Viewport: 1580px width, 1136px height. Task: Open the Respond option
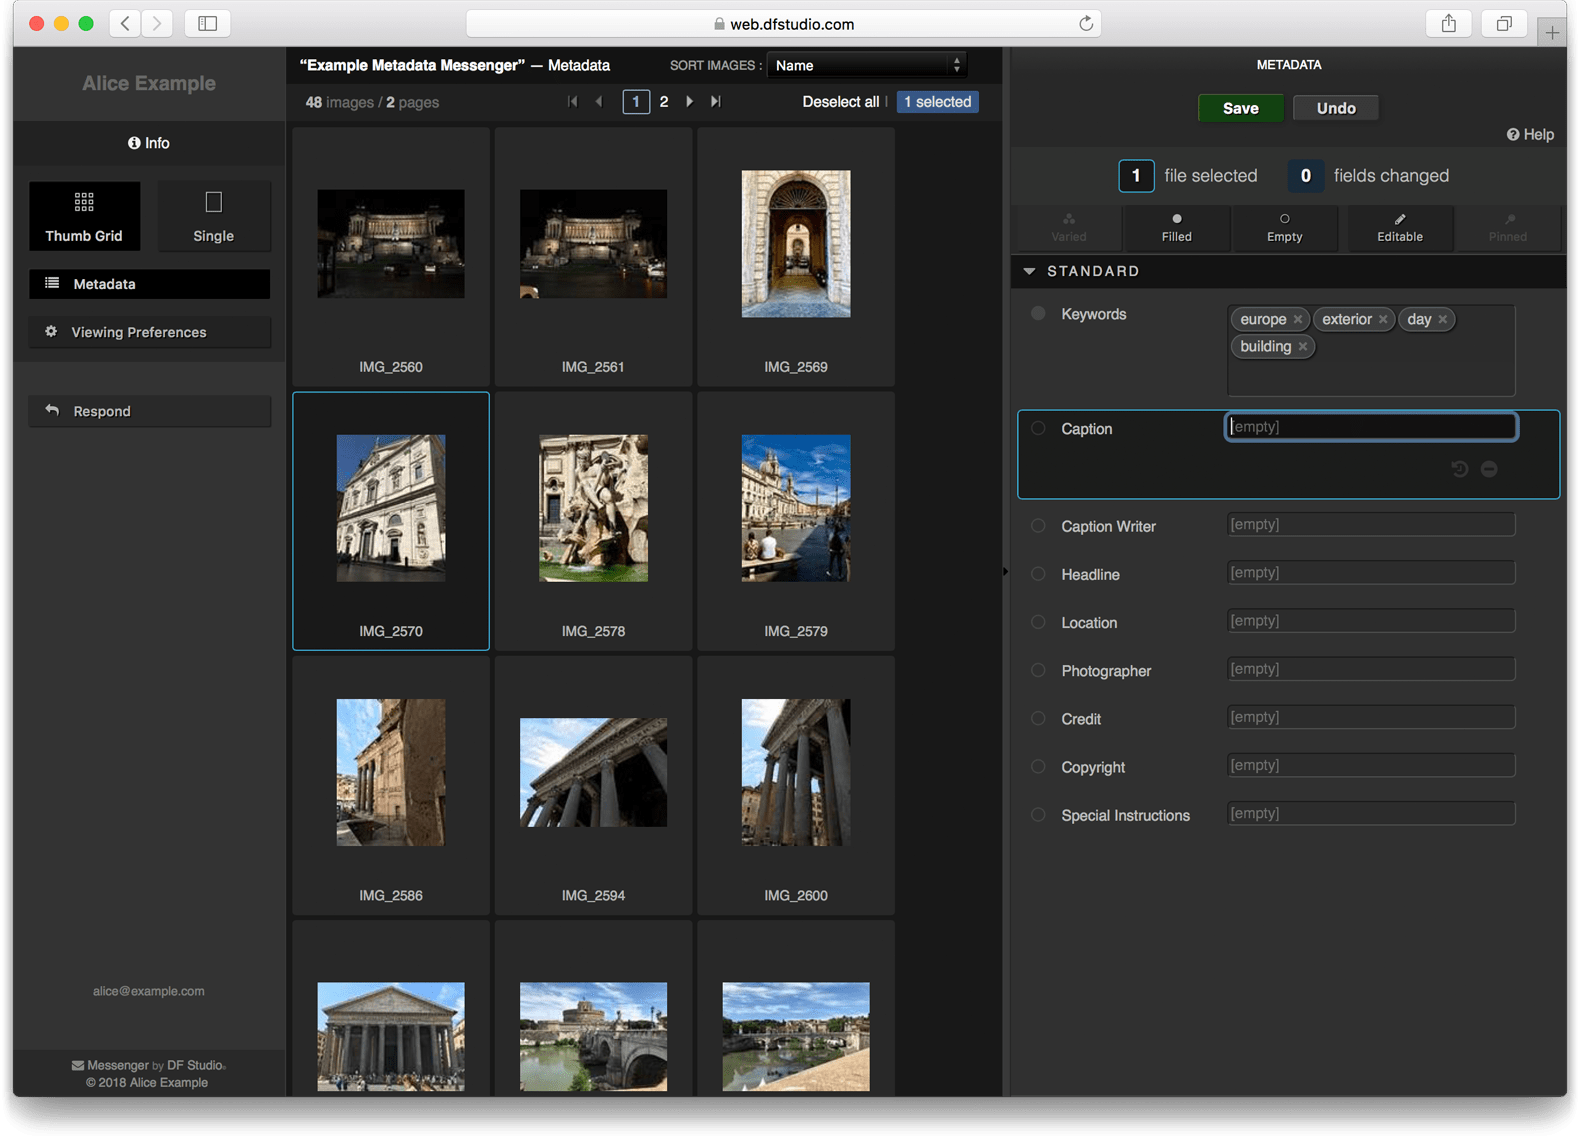150,411
